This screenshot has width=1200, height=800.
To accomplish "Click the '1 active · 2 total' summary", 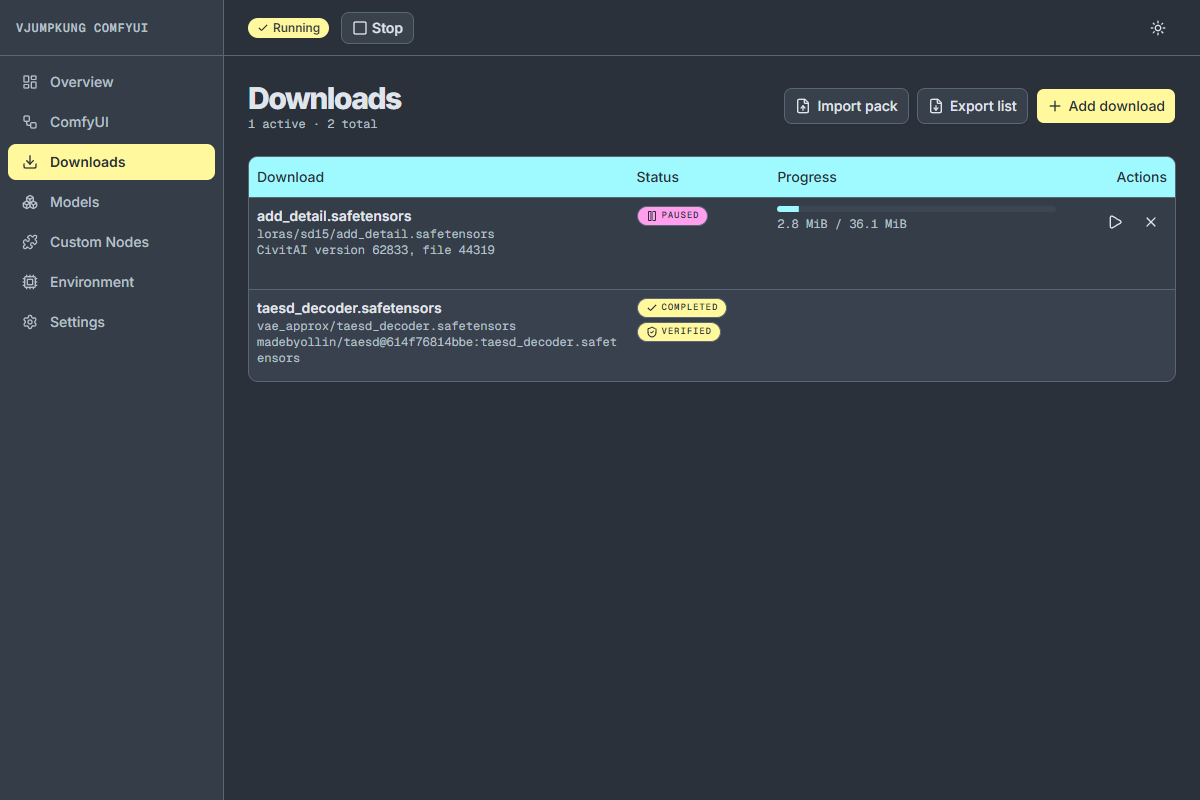I will [313, 124].
